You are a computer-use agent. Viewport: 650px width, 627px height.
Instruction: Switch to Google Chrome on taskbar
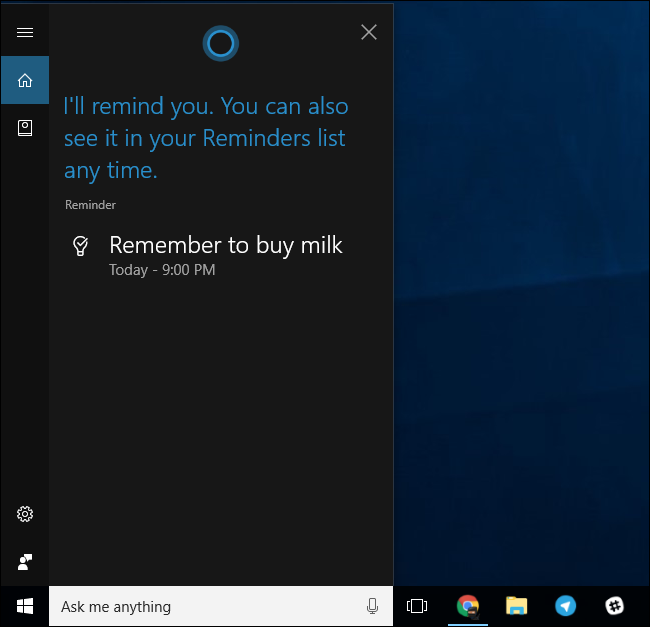coord(468,606)
